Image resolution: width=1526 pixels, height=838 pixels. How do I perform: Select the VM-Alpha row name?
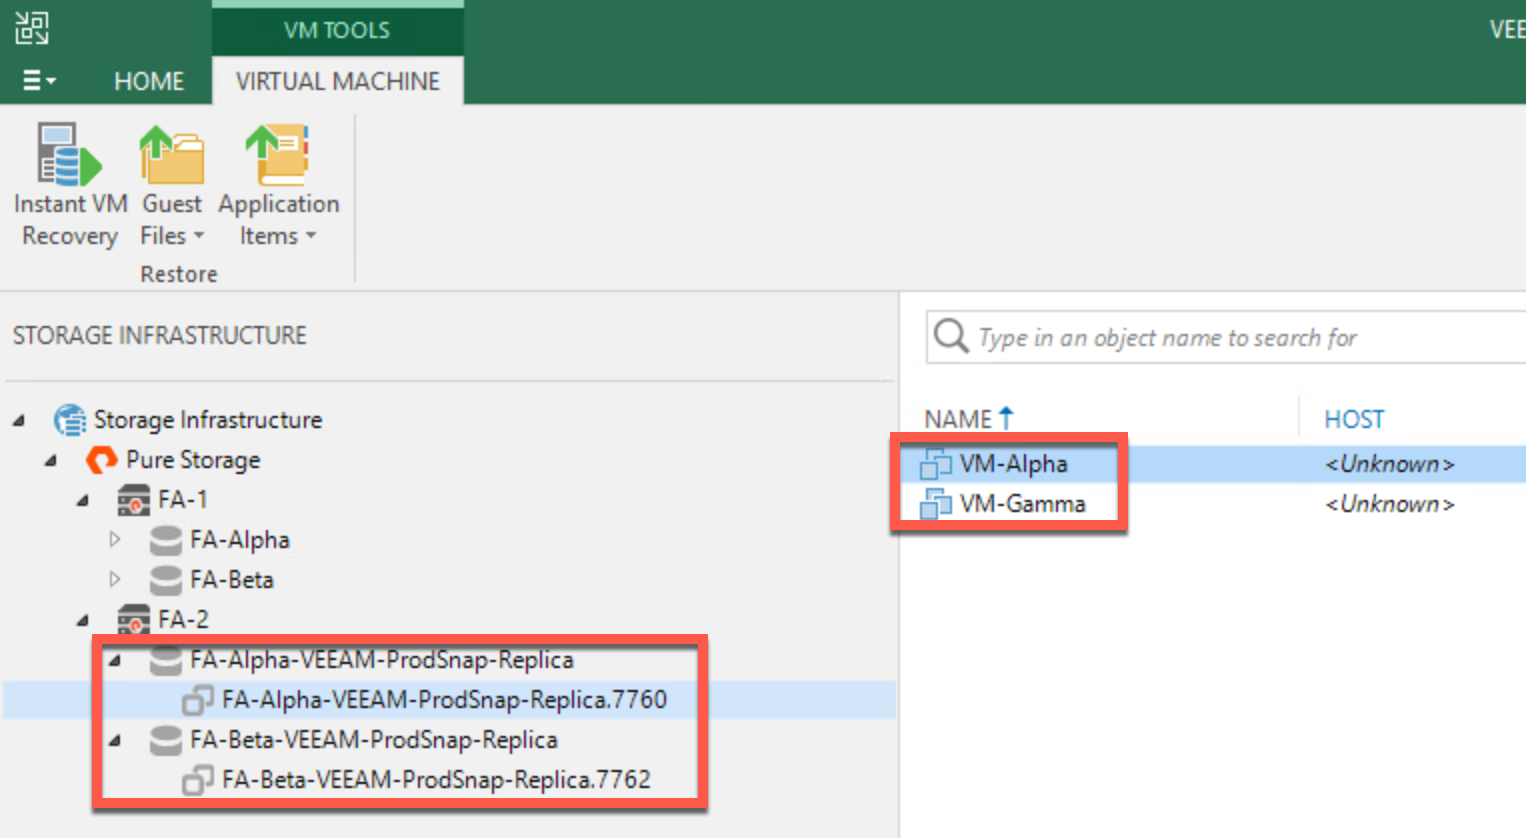(x=1013, y=464)
